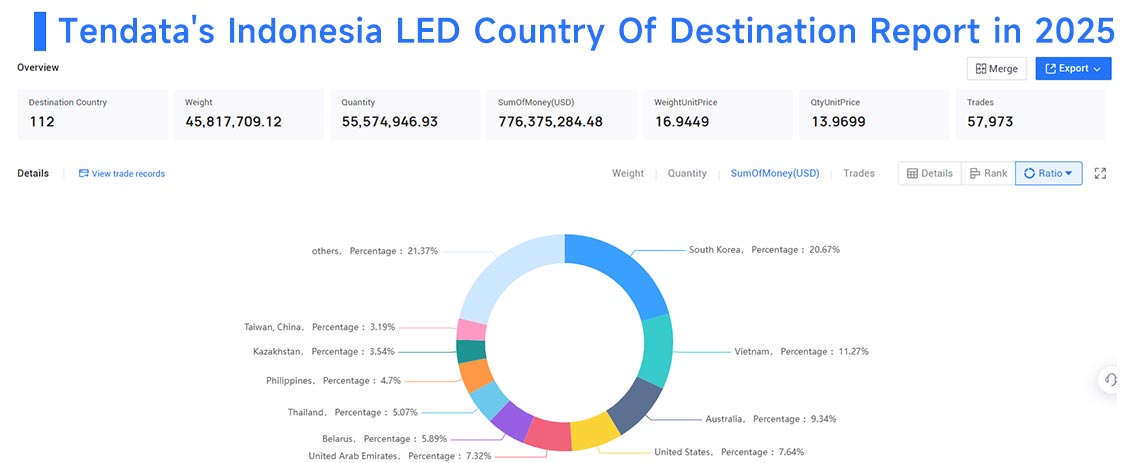Click the Vietnam donut segment
This screenshot has width=1131, height=463.
656,349
